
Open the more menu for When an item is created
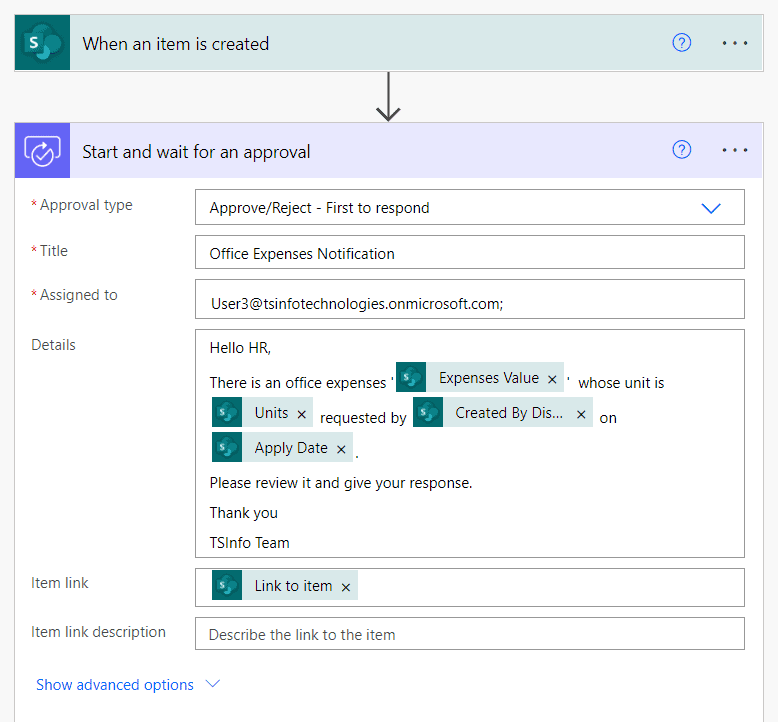[x=735, y=43]
